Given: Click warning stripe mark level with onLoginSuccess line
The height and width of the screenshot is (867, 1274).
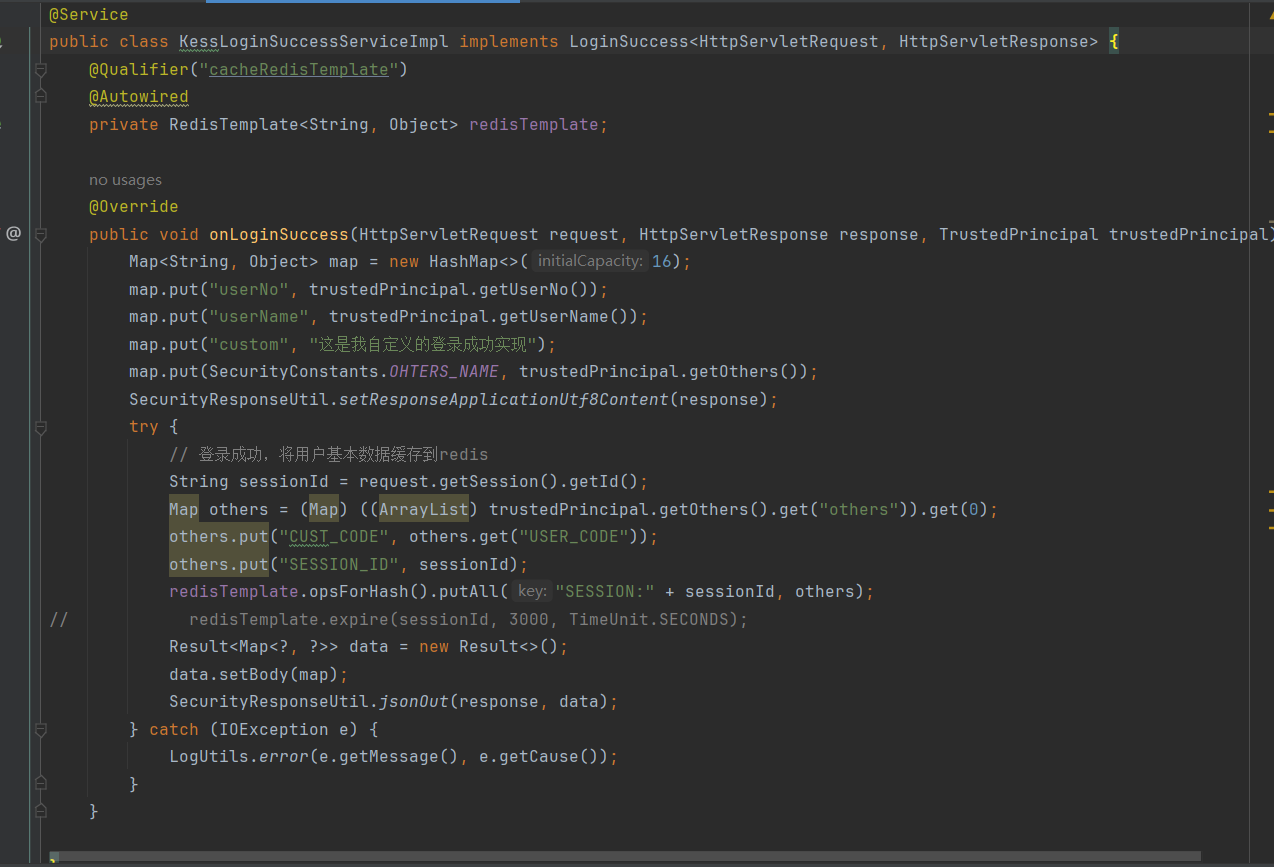Looking at the screenshot, I should (1268, 223).
